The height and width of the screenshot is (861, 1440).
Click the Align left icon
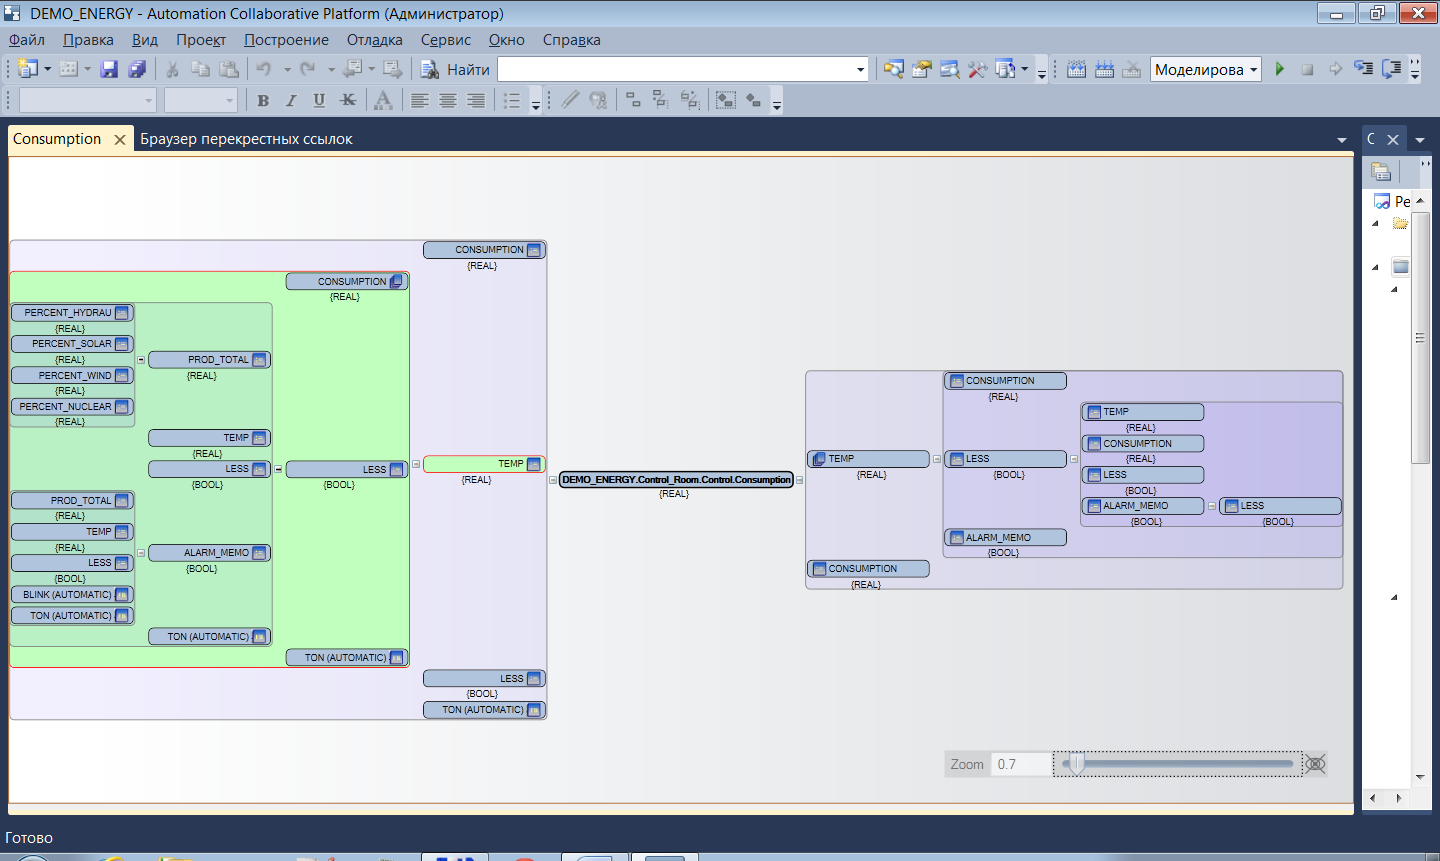coord(420,100)
